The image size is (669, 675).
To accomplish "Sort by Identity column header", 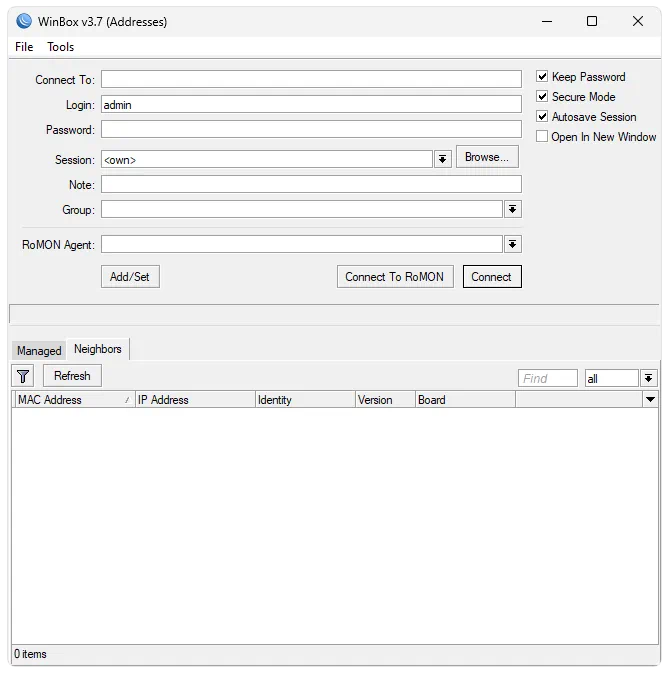I will click(x=305, y=399).
